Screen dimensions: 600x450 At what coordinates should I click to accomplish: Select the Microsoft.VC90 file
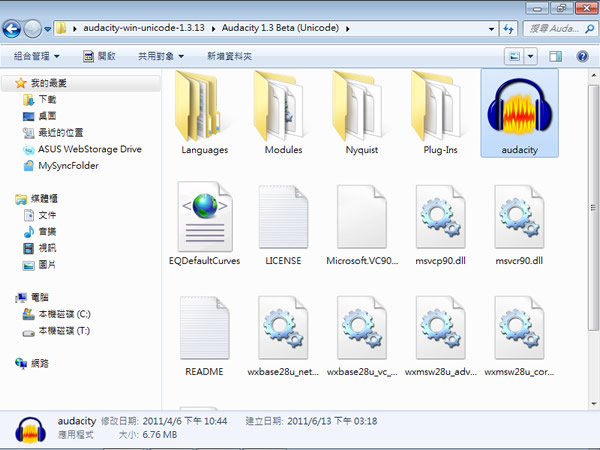(x=362, y=224)
